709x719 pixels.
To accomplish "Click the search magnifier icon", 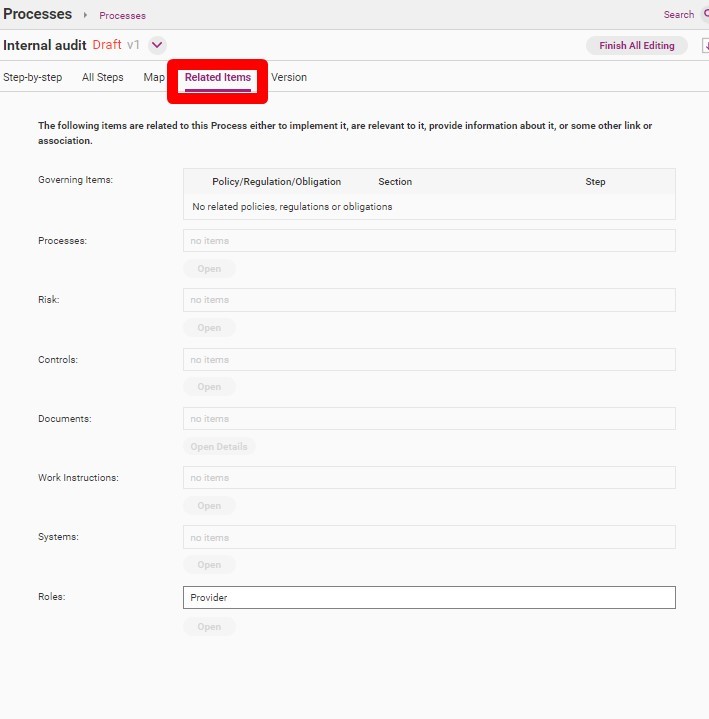I will click(x=705, y=14).
